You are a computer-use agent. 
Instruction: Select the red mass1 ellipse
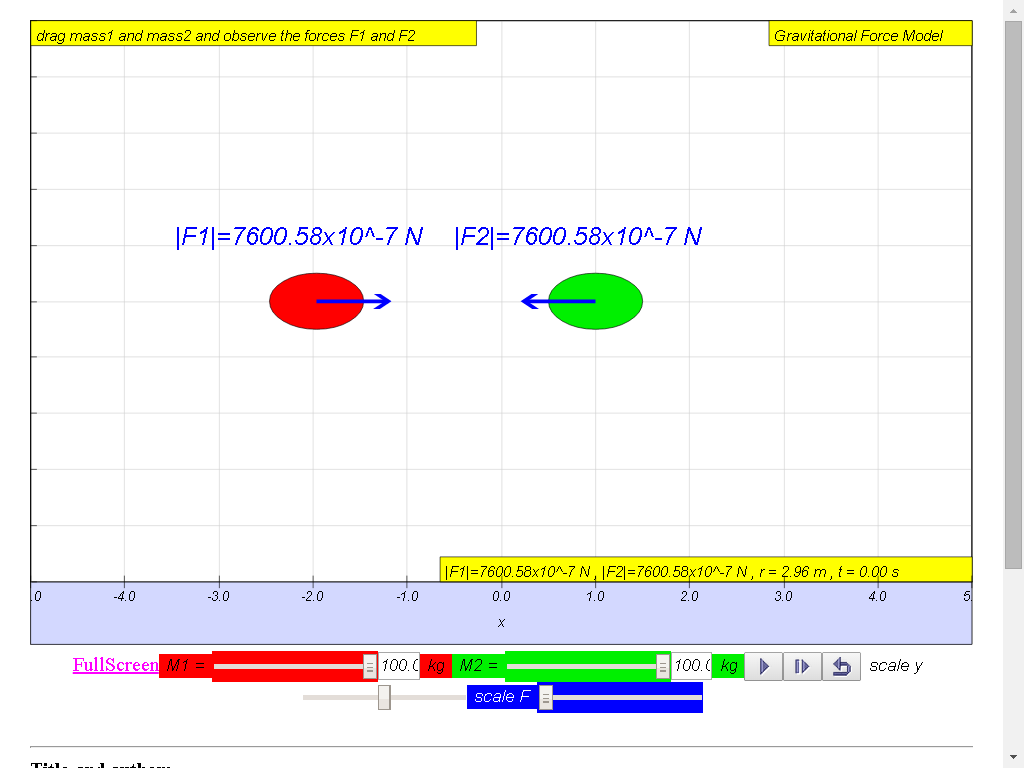(317, 301)
